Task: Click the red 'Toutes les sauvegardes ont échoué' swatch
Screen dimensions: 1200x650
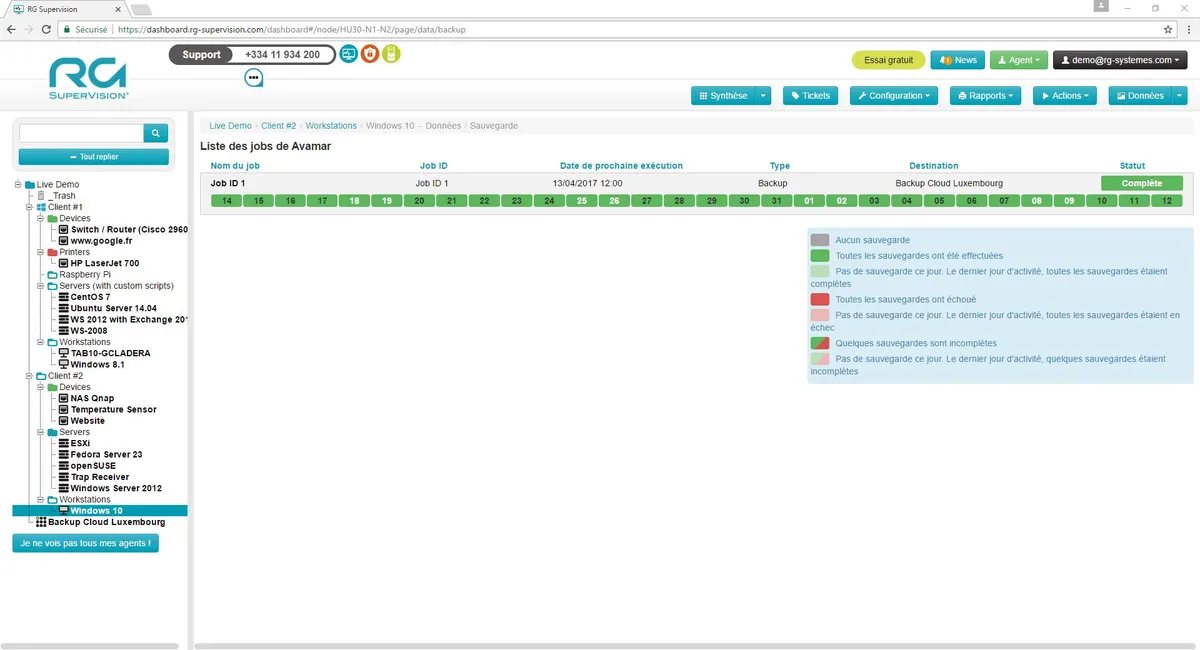Action: [820, 299]
